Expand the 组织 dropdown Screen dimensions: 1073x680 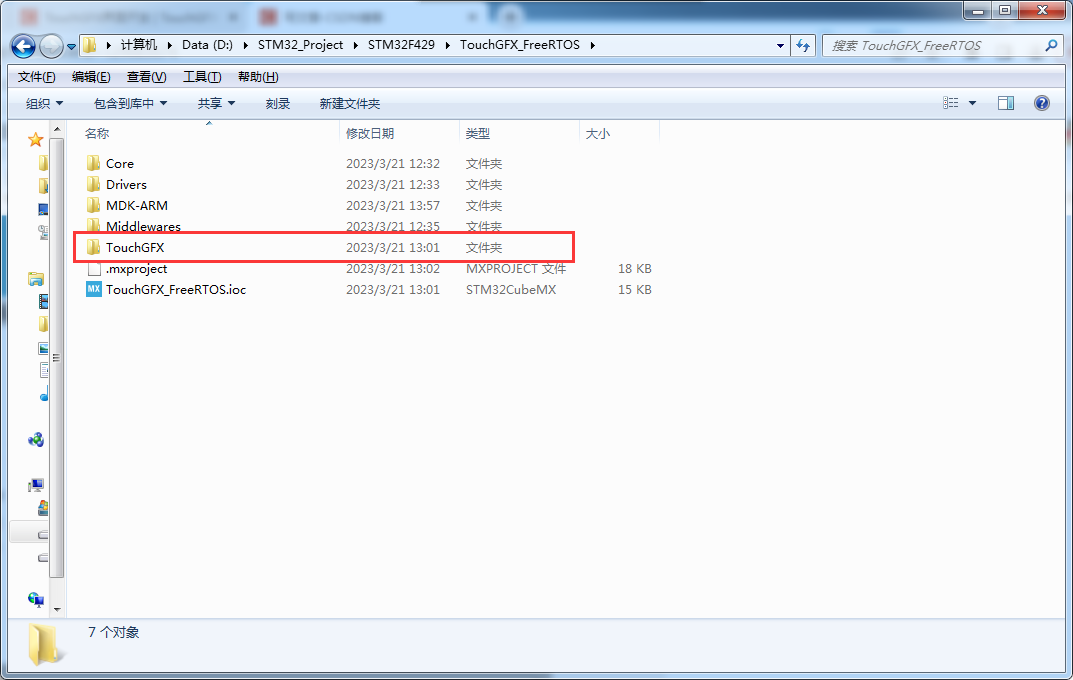click(x=44, y=103)
